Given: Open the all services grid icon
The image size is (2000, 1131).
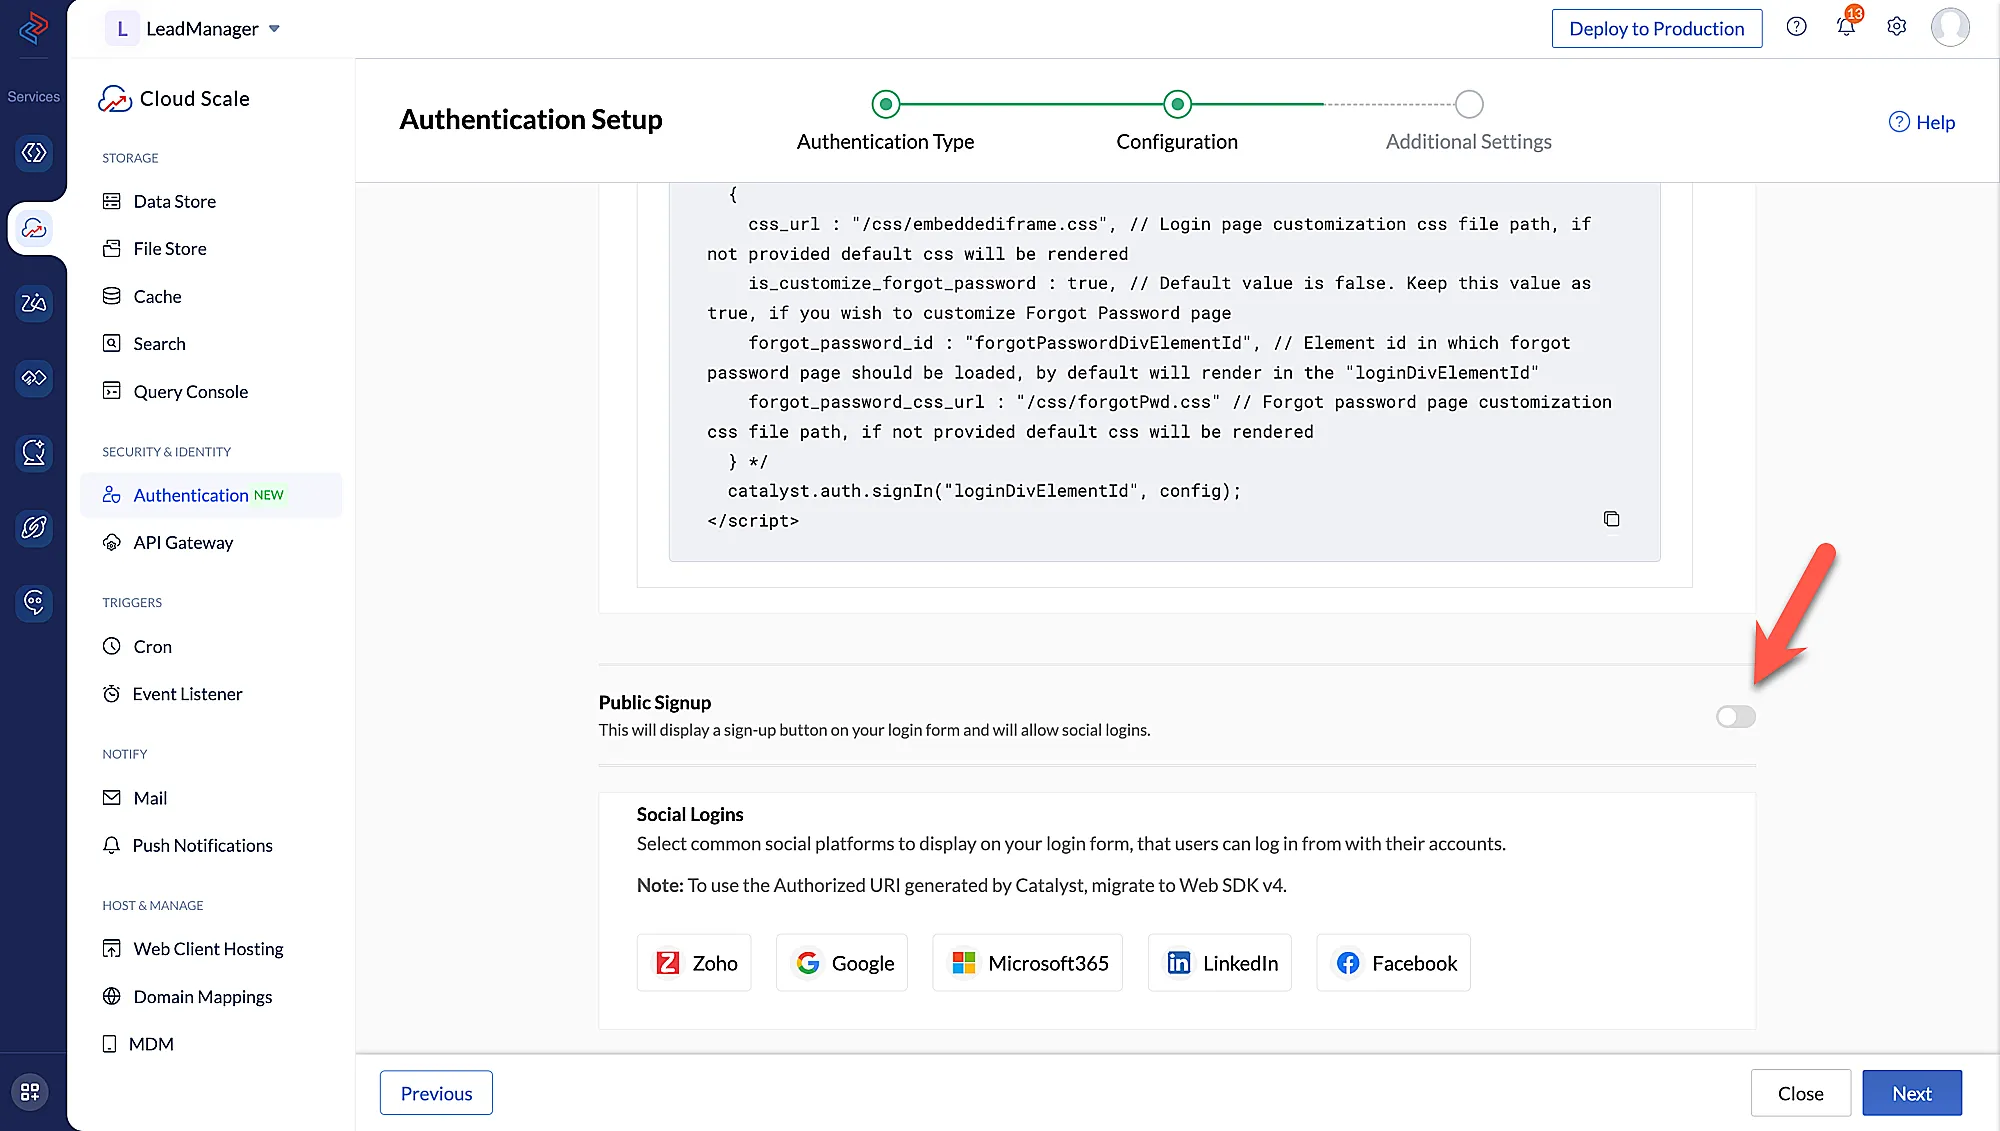Looking at the screenshot, I should [30, 1091].
